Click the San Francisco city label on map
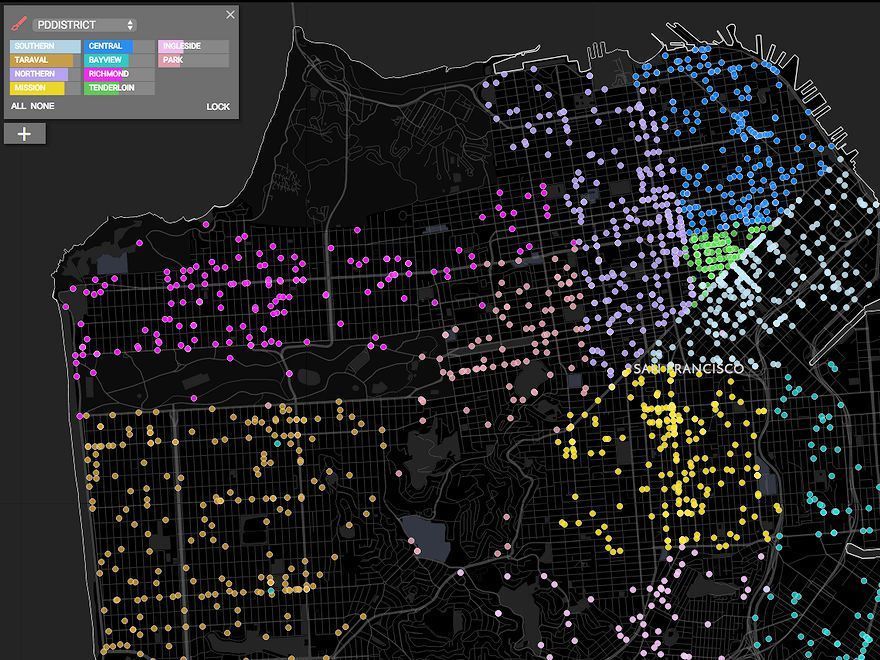Viewport: 880px width, 660px height. pyautogui.click(x=691, y=369)
